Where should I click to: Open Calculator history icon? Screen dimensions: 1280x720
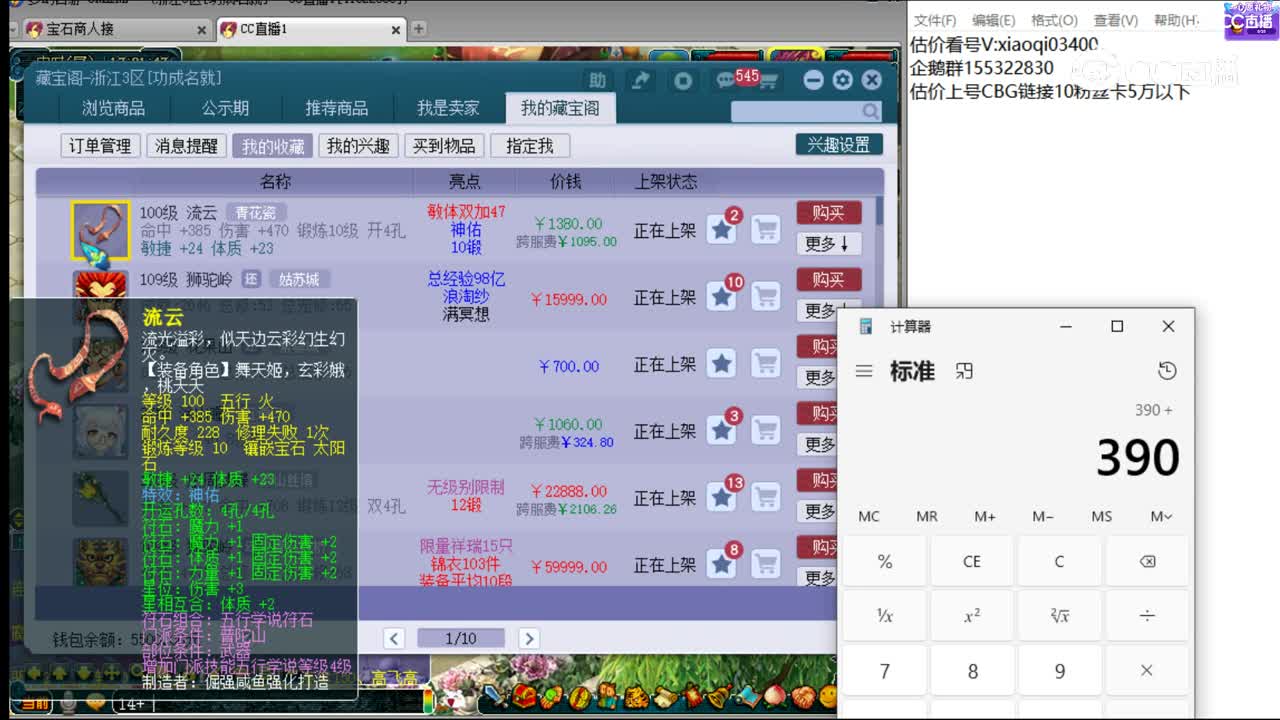[x=1167, y=371]
